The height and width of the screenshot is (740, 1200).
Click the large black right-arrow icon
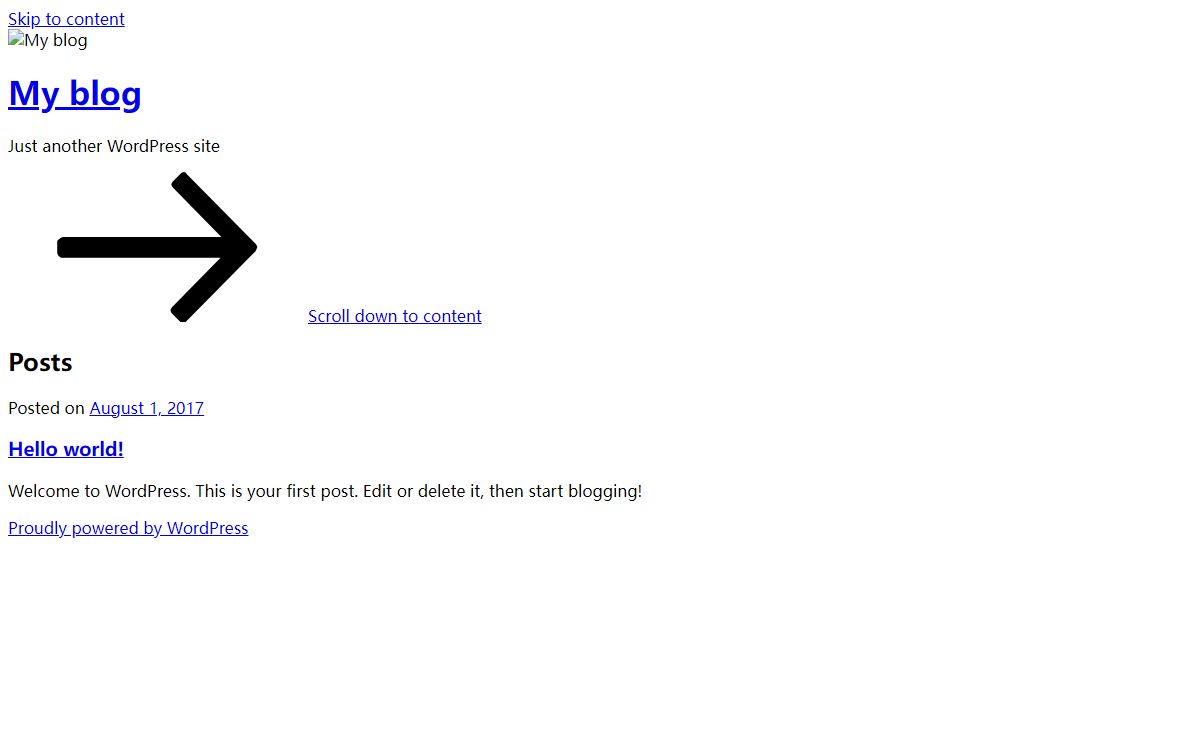coord(158,247)
